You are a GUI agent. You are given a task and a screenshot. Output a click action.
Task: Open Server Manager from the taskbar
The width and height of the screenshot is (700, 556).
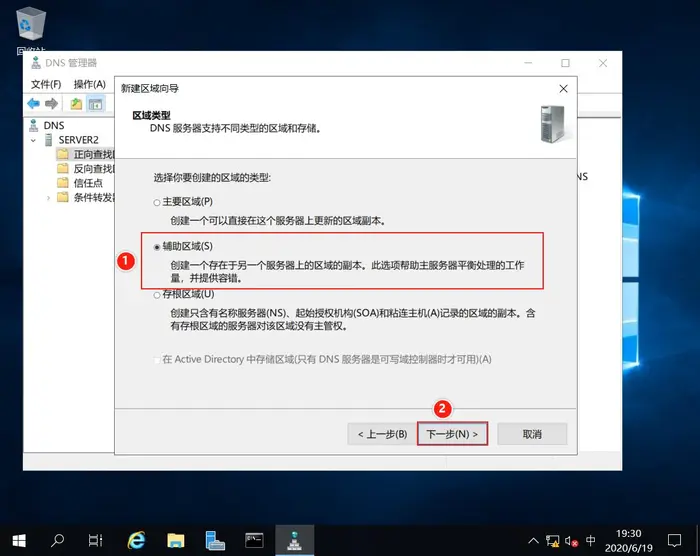[x=215, y=541]
